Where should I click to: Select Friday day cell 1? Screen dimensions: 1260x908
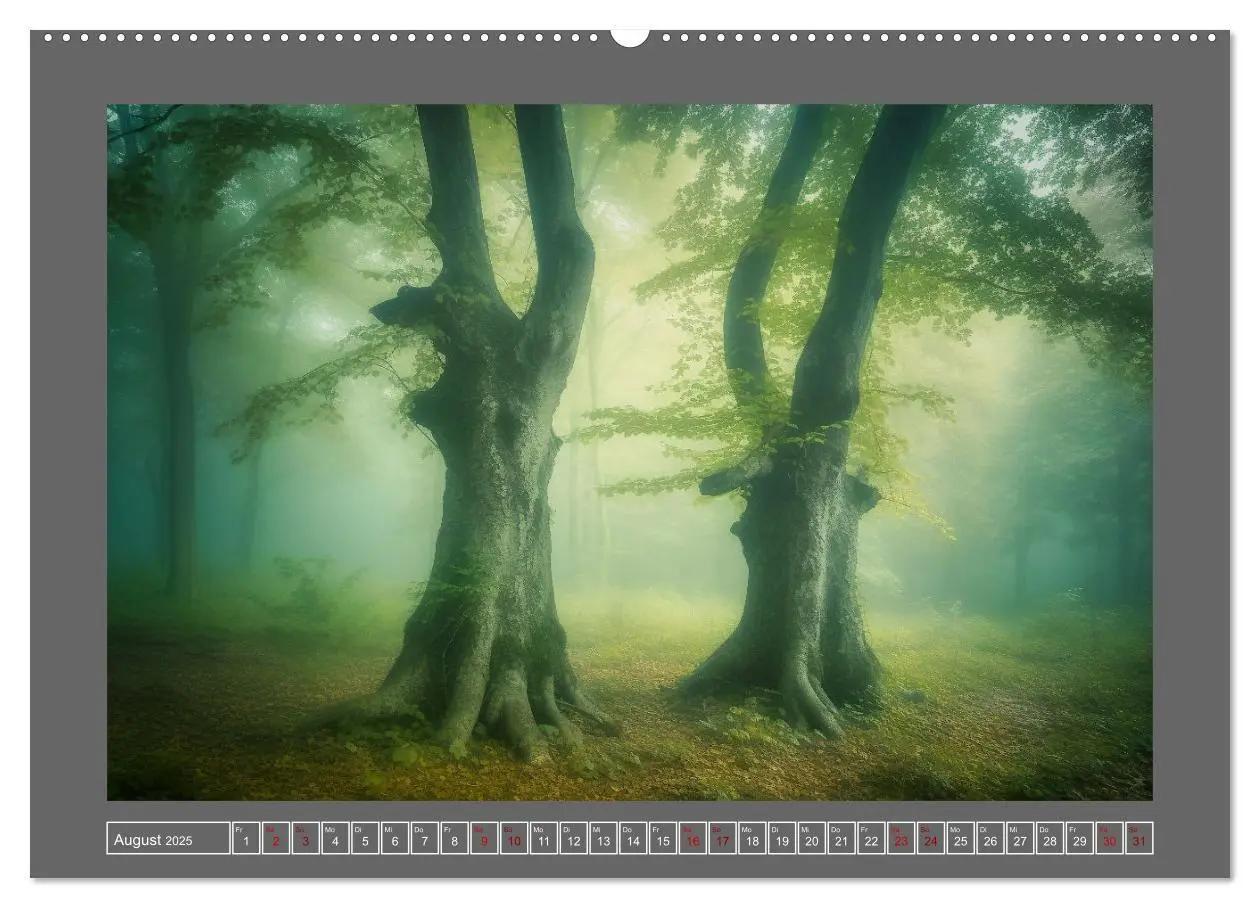click(246, 839)
